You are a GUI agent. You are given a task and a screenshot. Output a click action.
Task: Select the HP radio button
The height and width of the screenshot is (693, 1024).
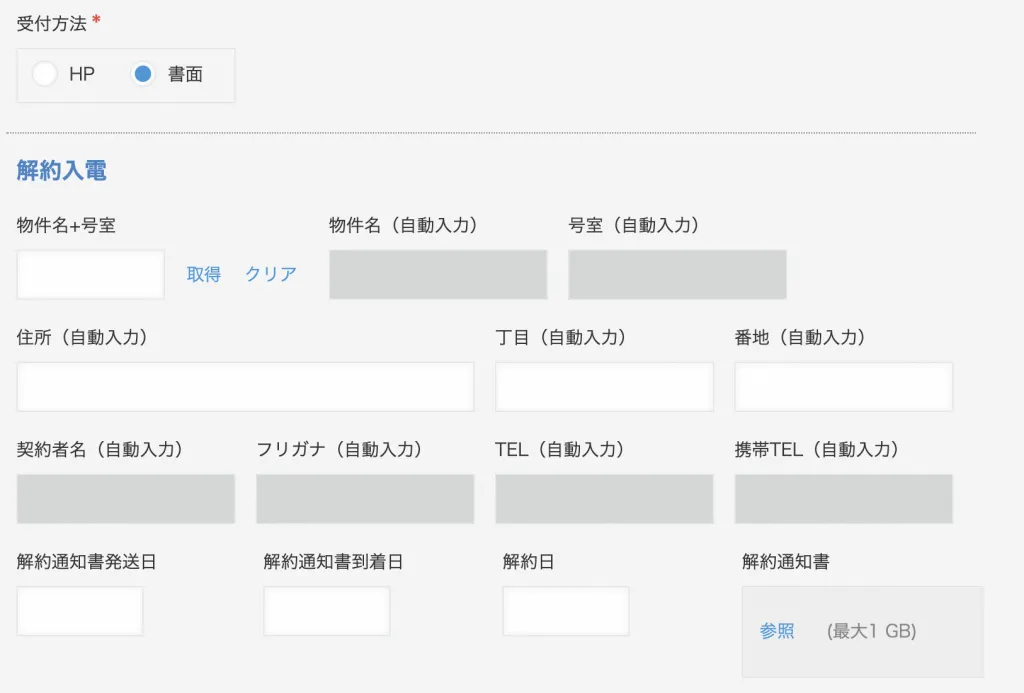[45, 75]
